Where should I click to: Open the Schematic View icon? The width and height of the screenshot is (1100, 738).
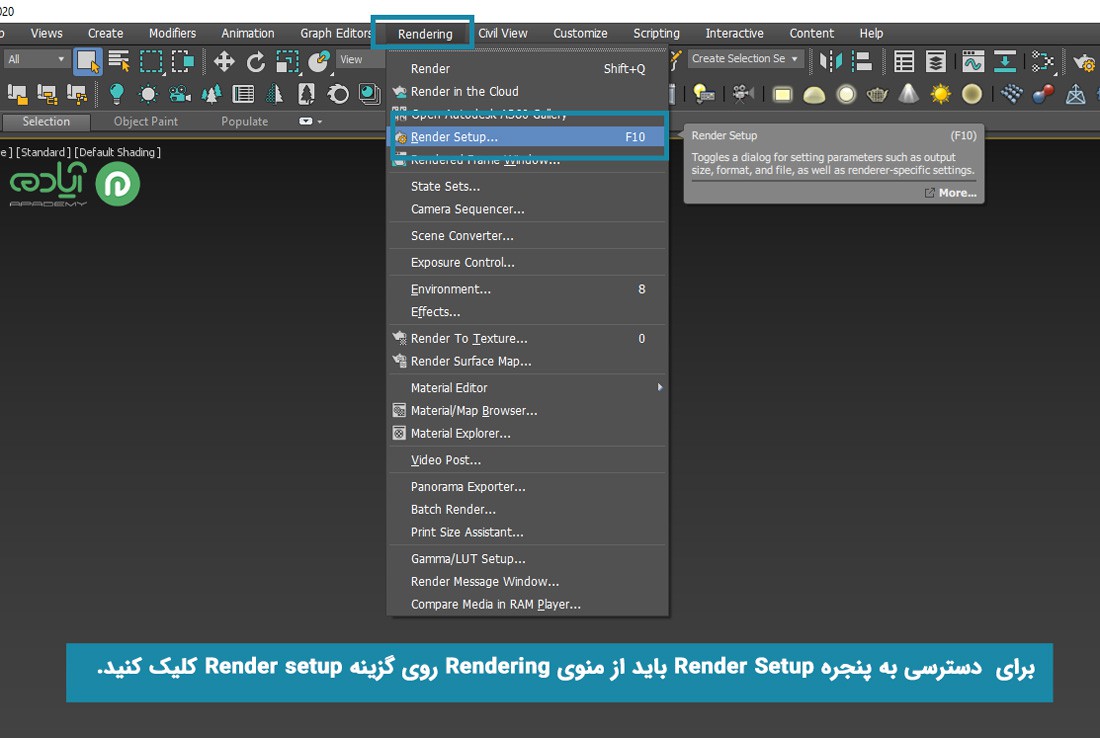tap(1043, 62)
